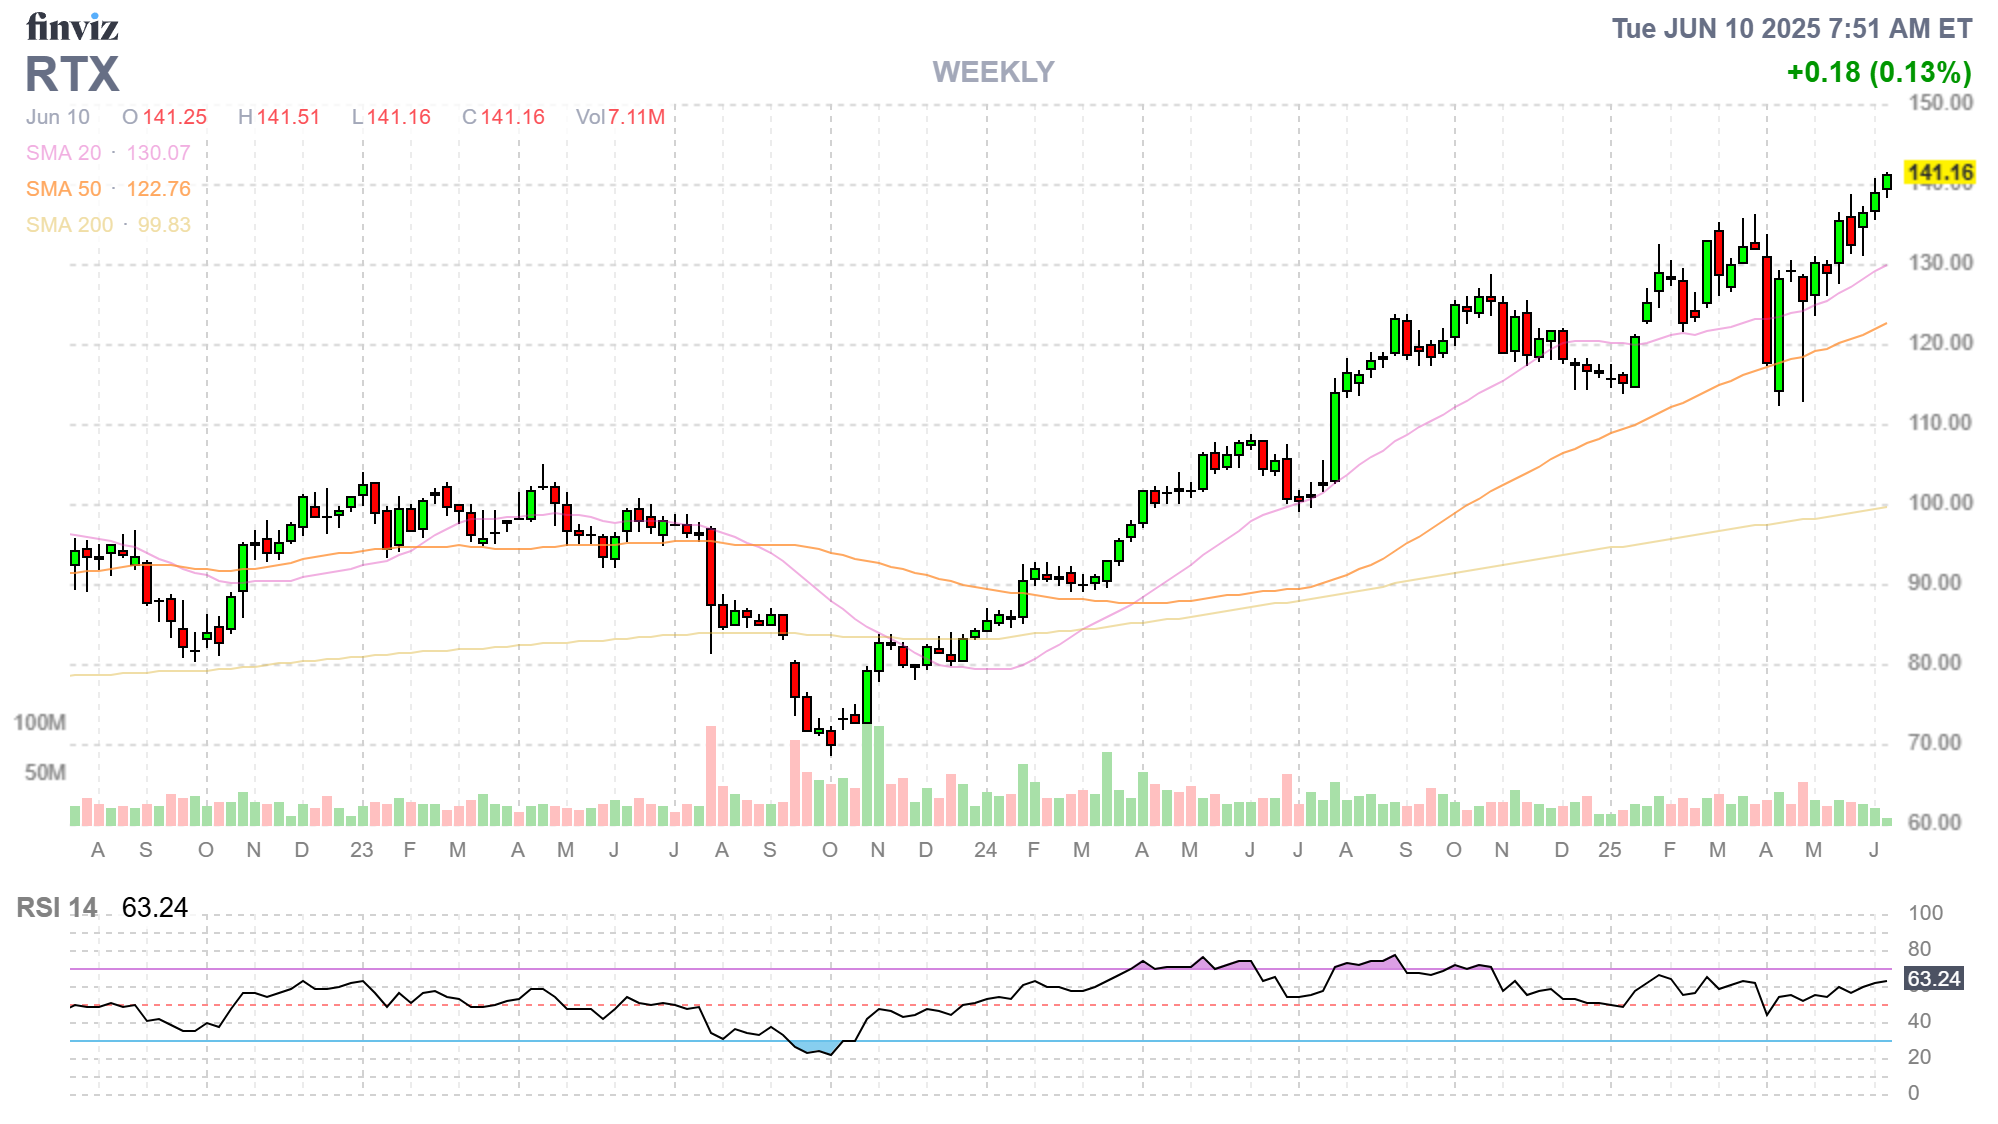Click the 24 year marker on axis
The height and width of the screenshot is (1124, 1998).
coord(985,850)
